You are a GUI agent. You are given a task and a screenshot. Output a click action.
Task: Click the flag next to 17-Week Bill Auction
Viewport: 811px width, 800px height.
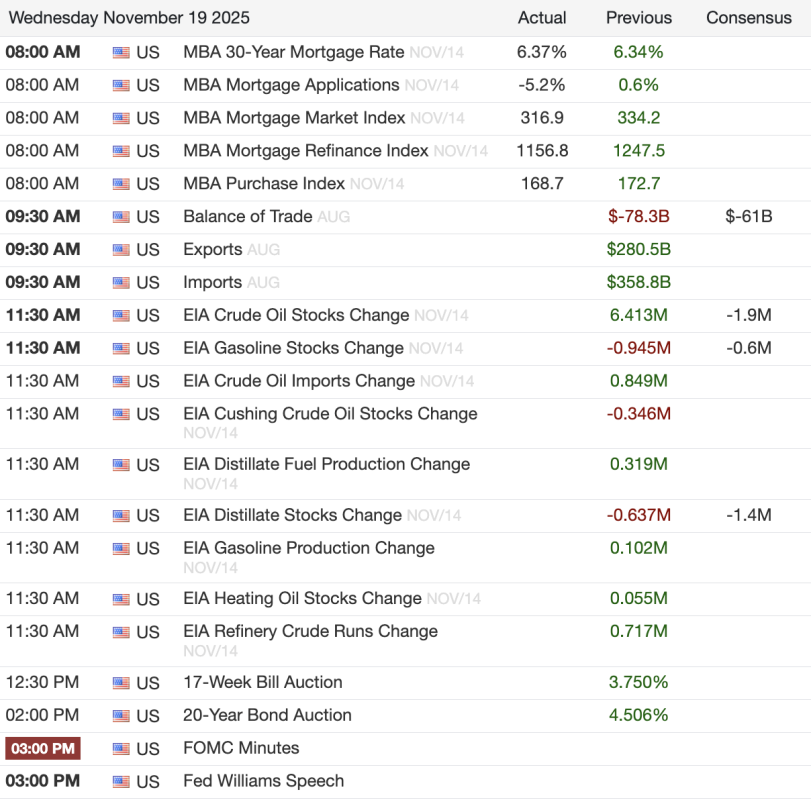point(121,683)
